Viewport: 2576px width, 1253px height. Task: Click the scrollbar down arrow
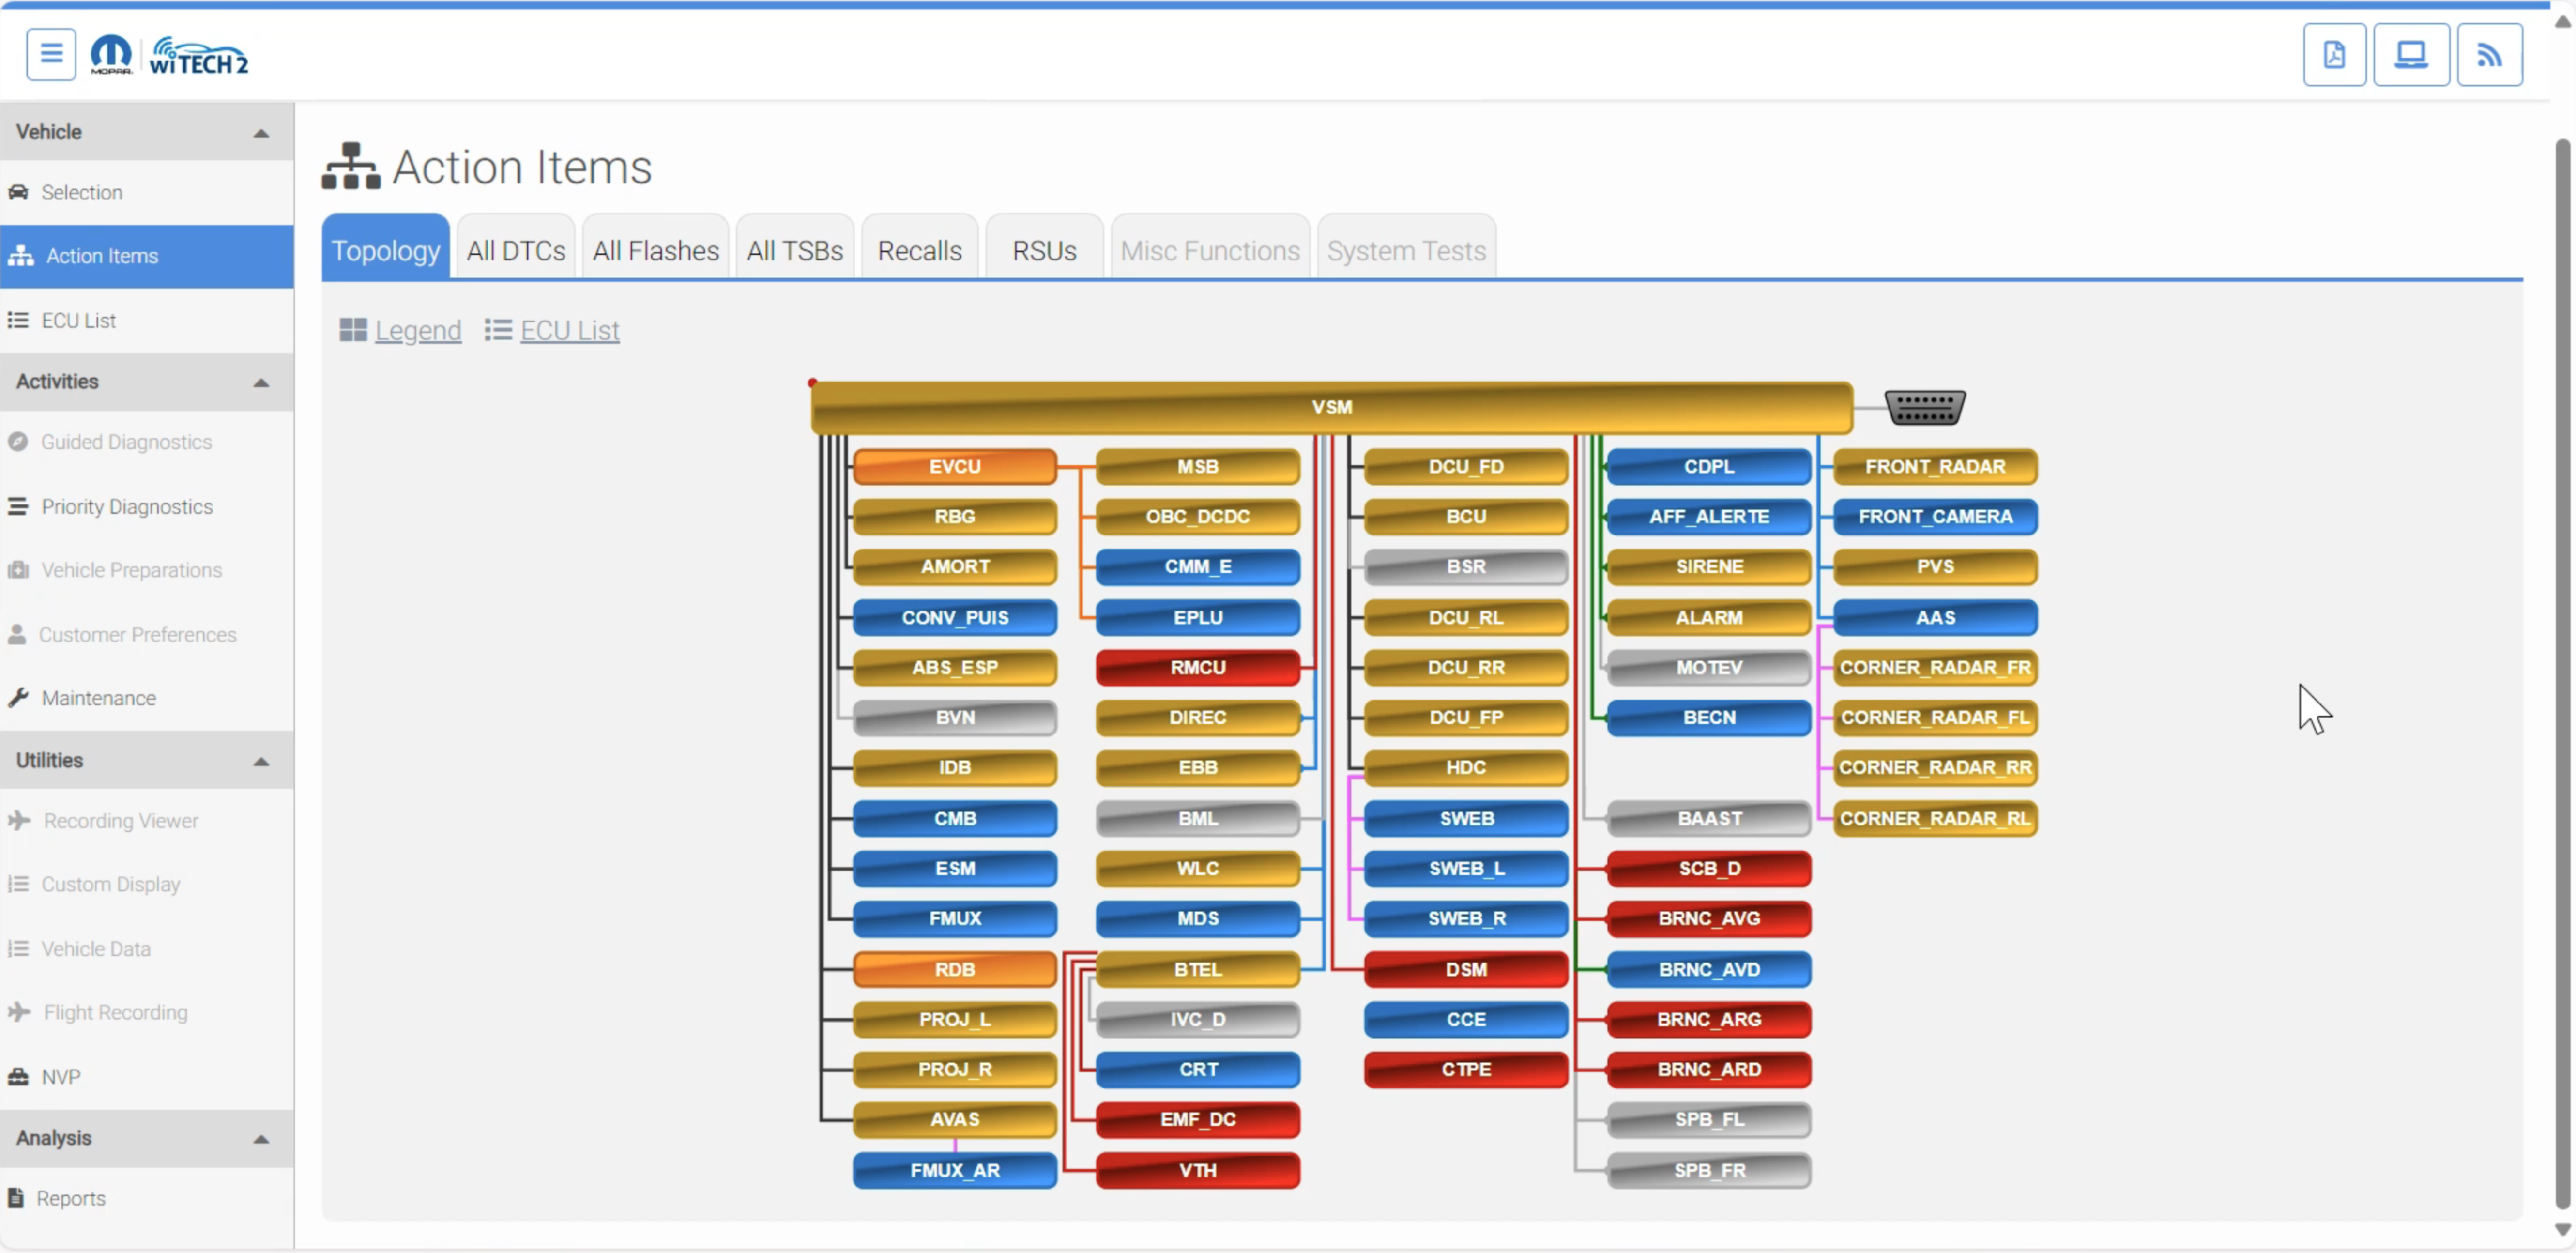click(x=2562, y=1230)
